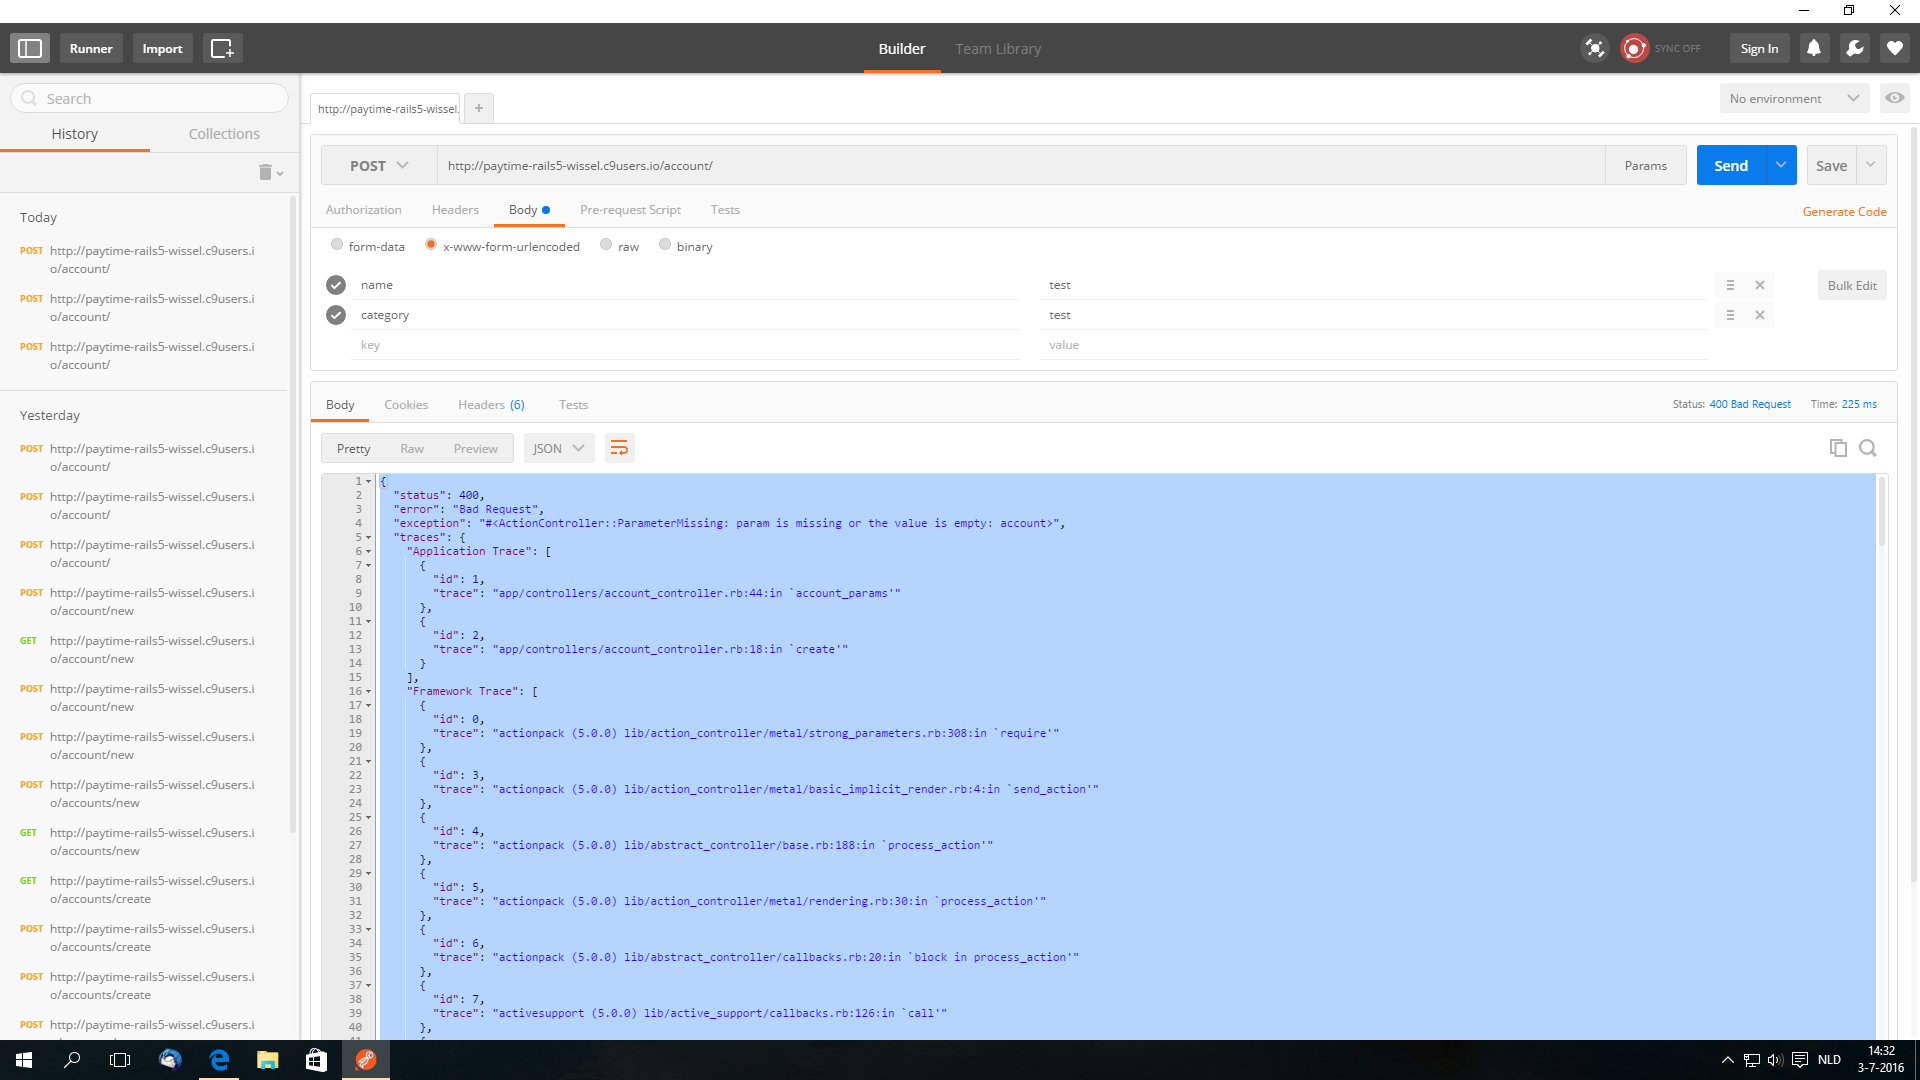Switch to Collections tab
Viewport: 1920px width, 1080px height.
point(224,134)
